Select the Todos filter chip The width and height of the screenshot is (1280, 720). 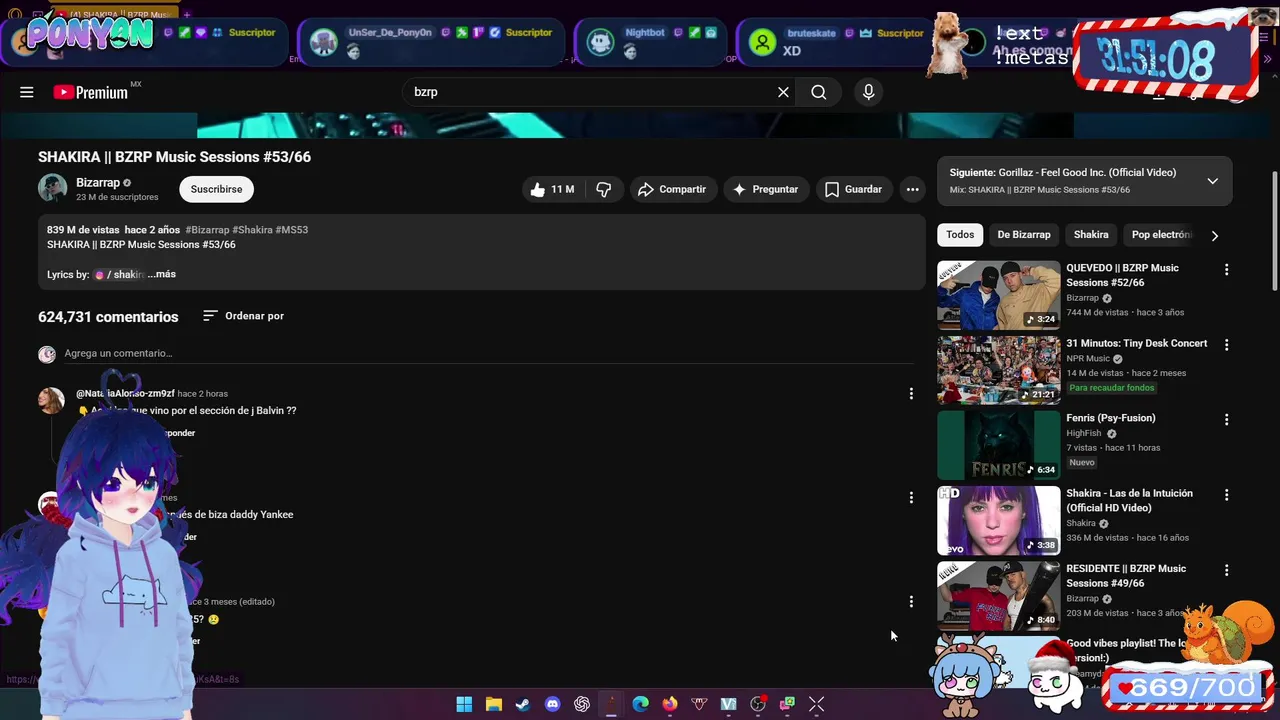pos(960,235)
